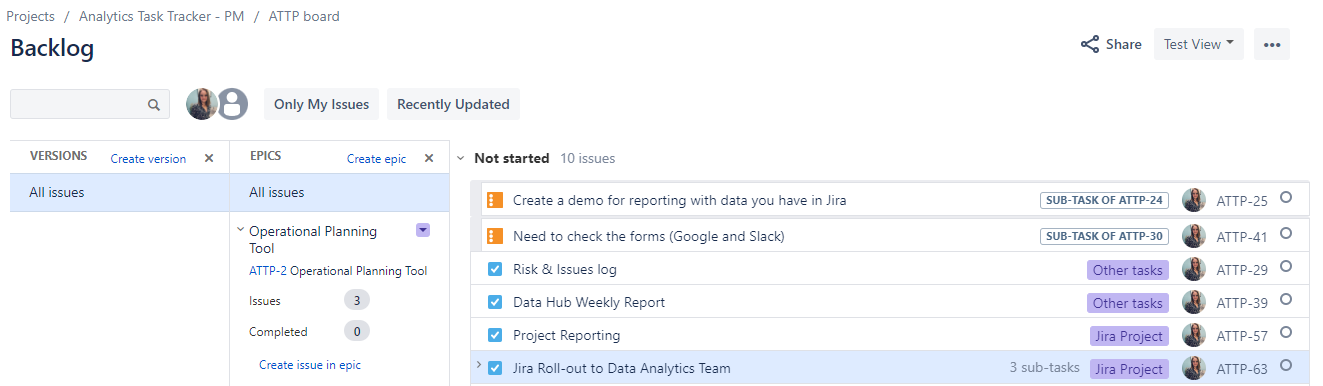Click task type icon for Risk & Issues log

[x=494, y=269]
